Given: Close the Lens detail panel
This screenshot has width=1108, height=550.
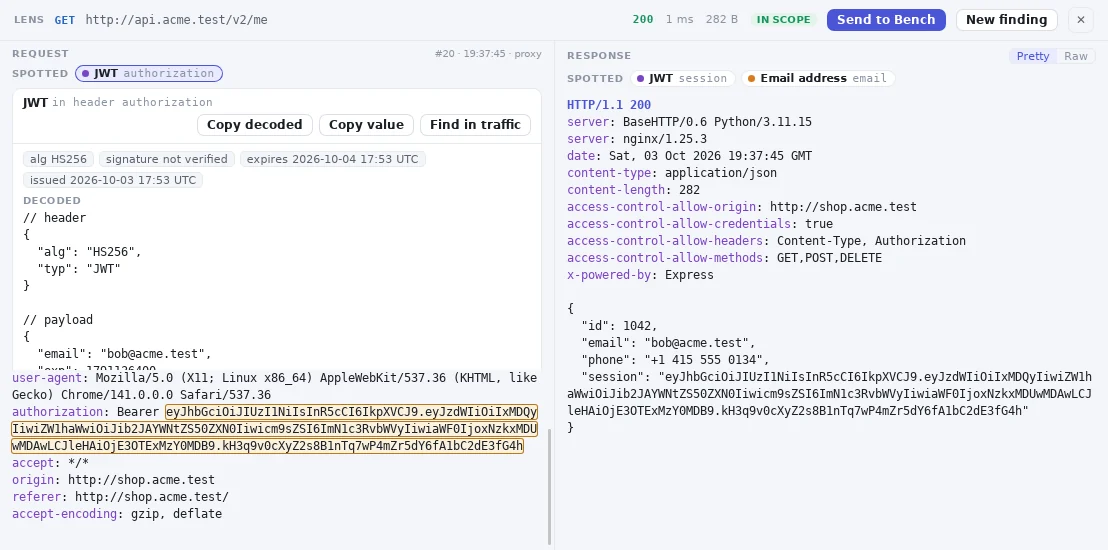Looking at the screenshot, I should point(1080,20).
